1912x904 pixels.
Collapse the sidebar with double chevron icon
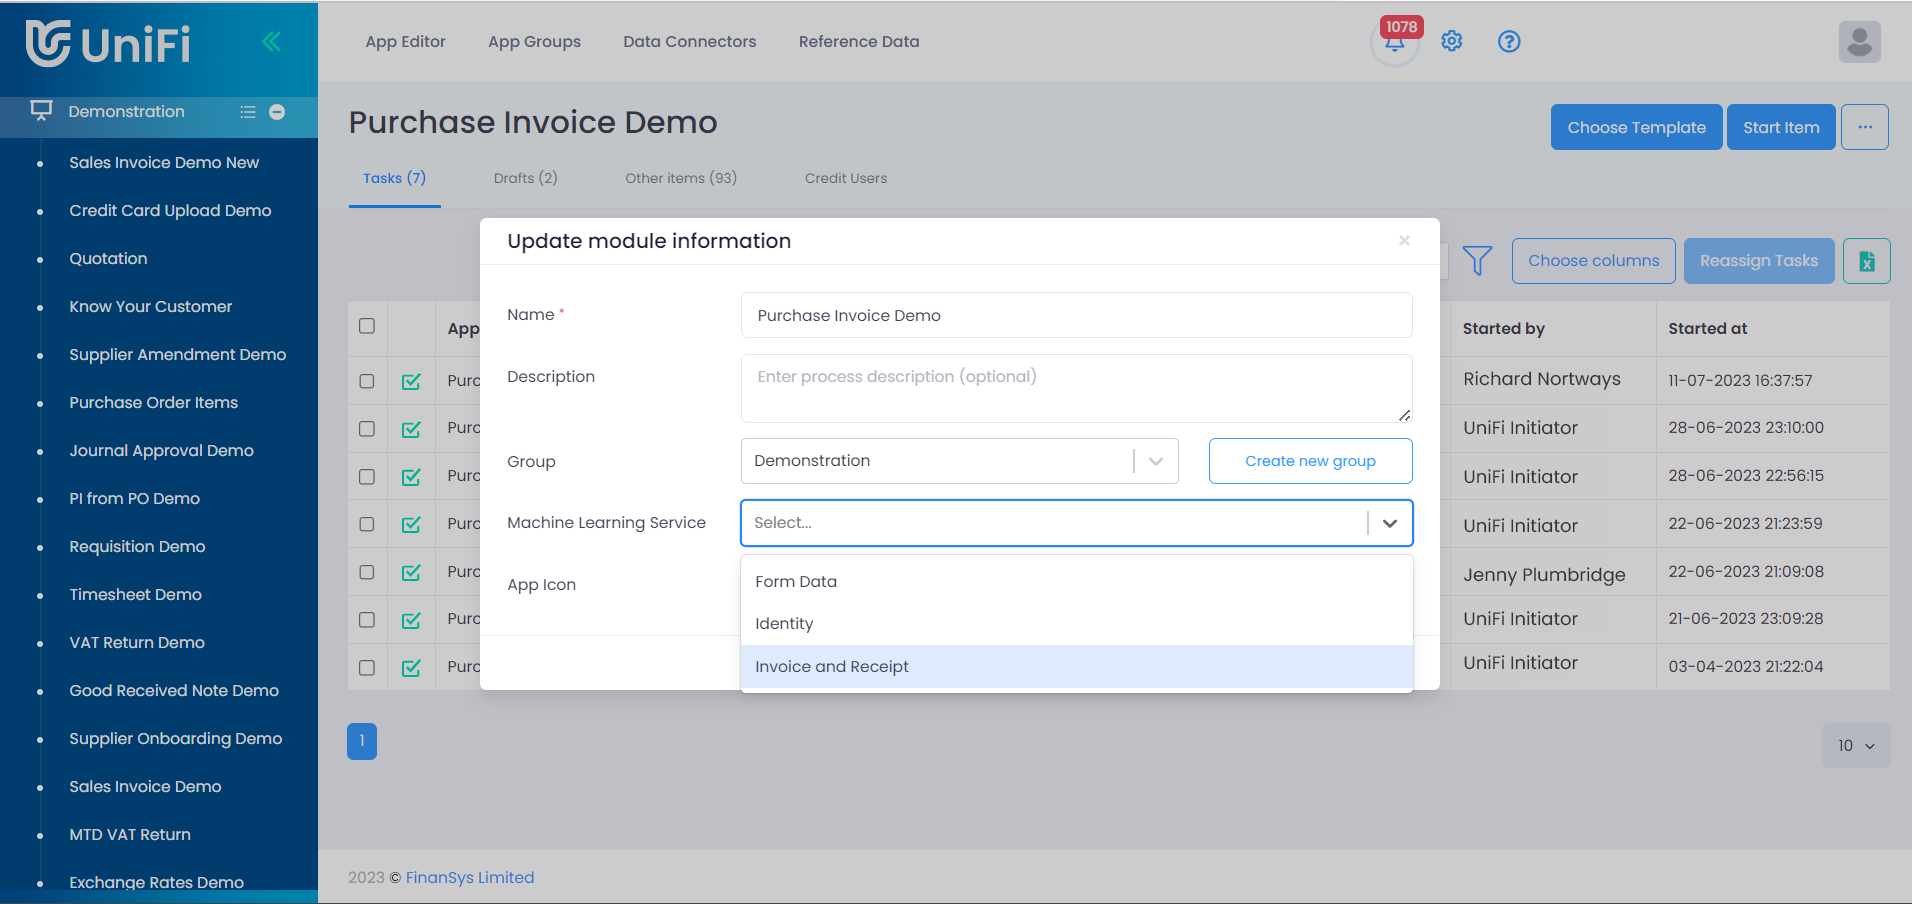[271, 41]
